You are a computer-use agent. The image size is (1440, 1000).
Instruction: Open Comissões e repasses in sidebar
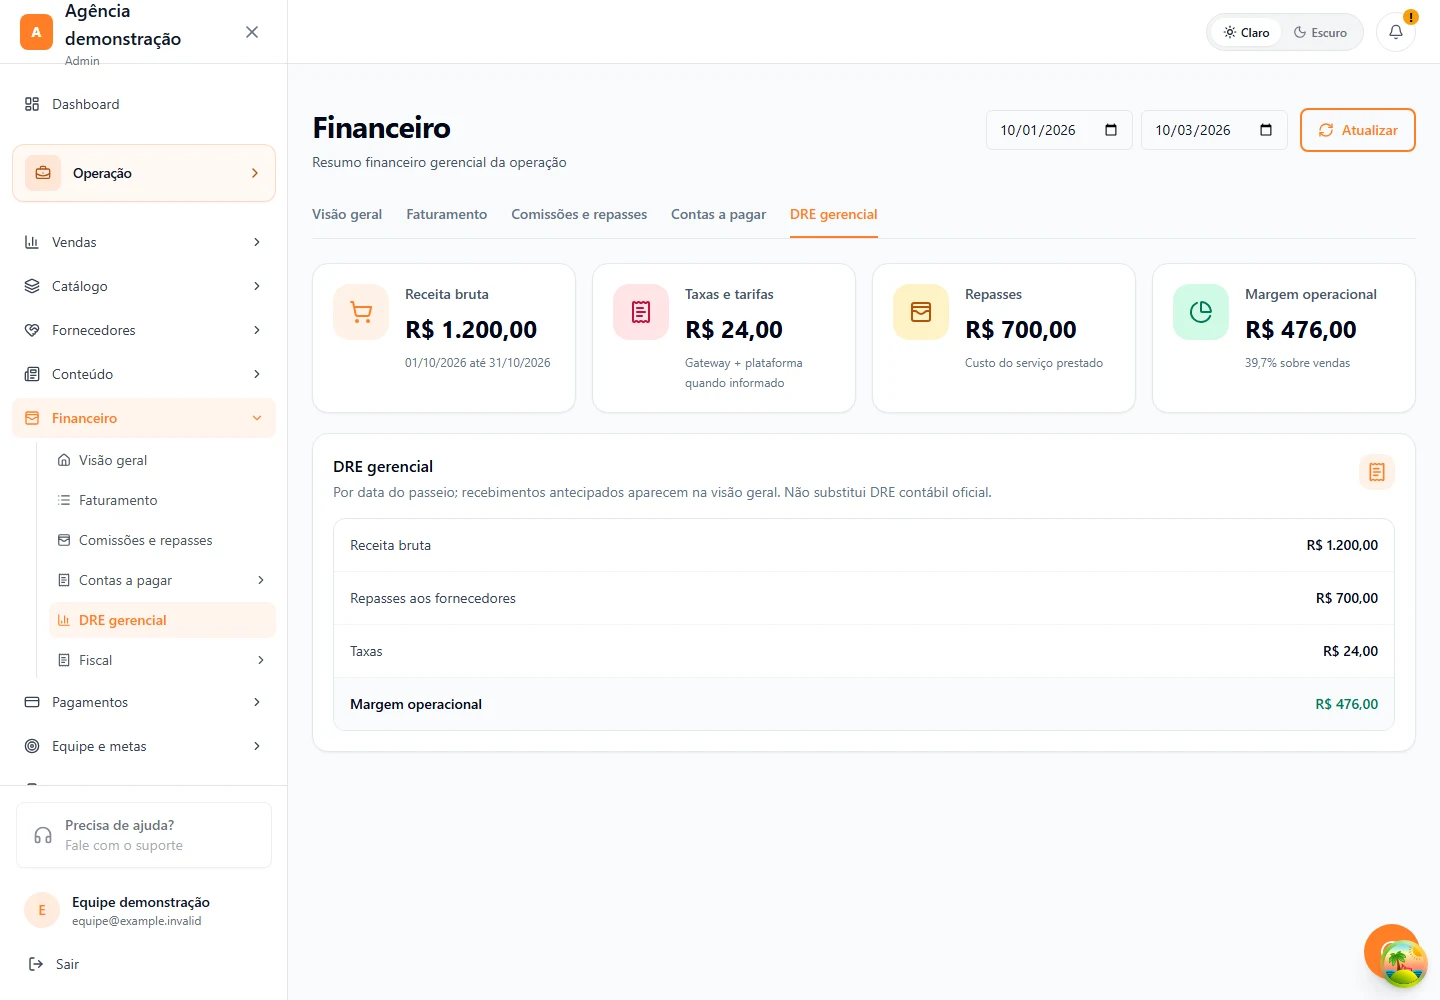(162, 540)
